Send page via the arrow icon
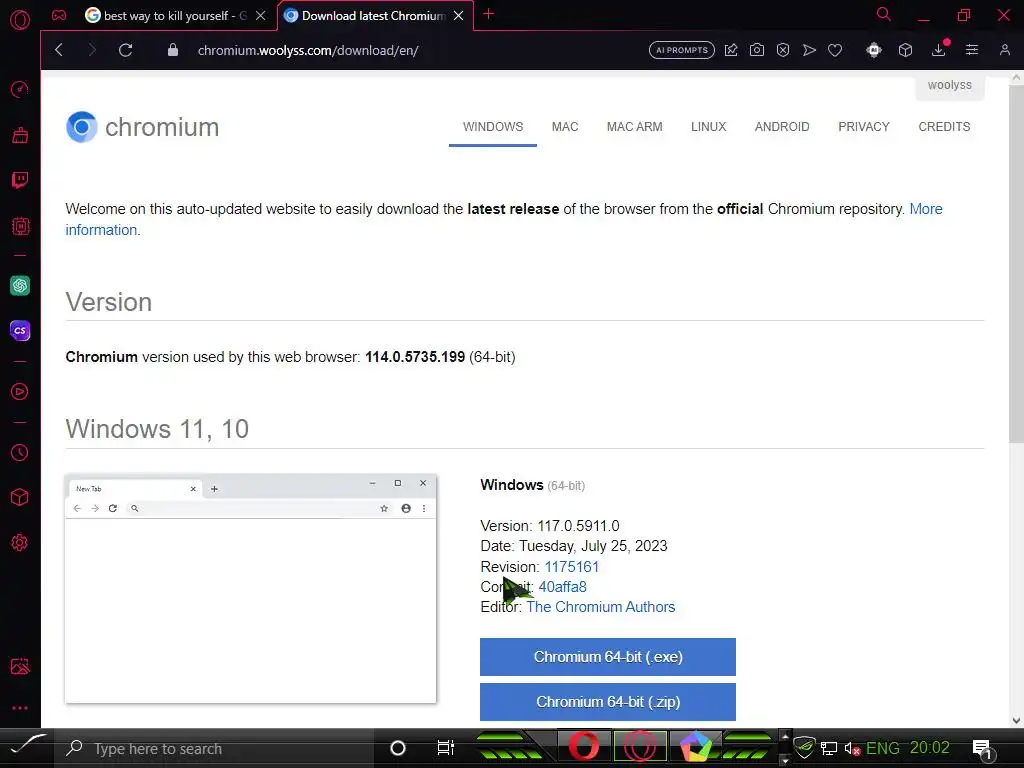The width and height of the screenshot is (1024, 768). click(809, 50)
